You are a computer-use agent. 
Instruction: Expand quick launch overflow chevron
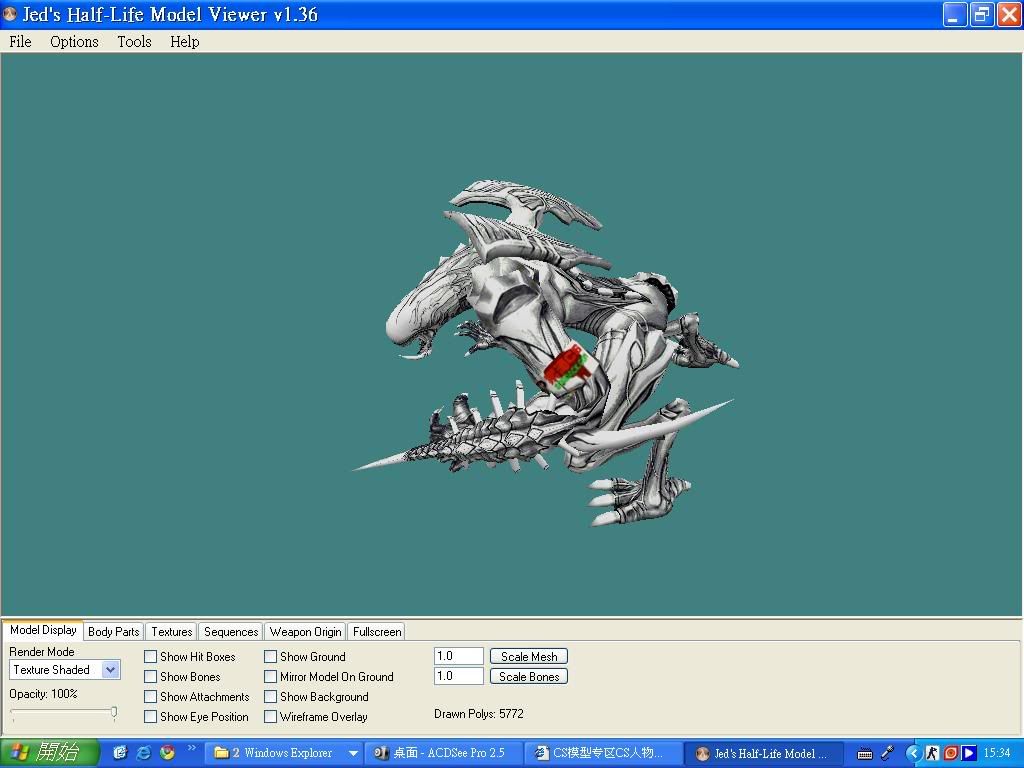[191, 748]
